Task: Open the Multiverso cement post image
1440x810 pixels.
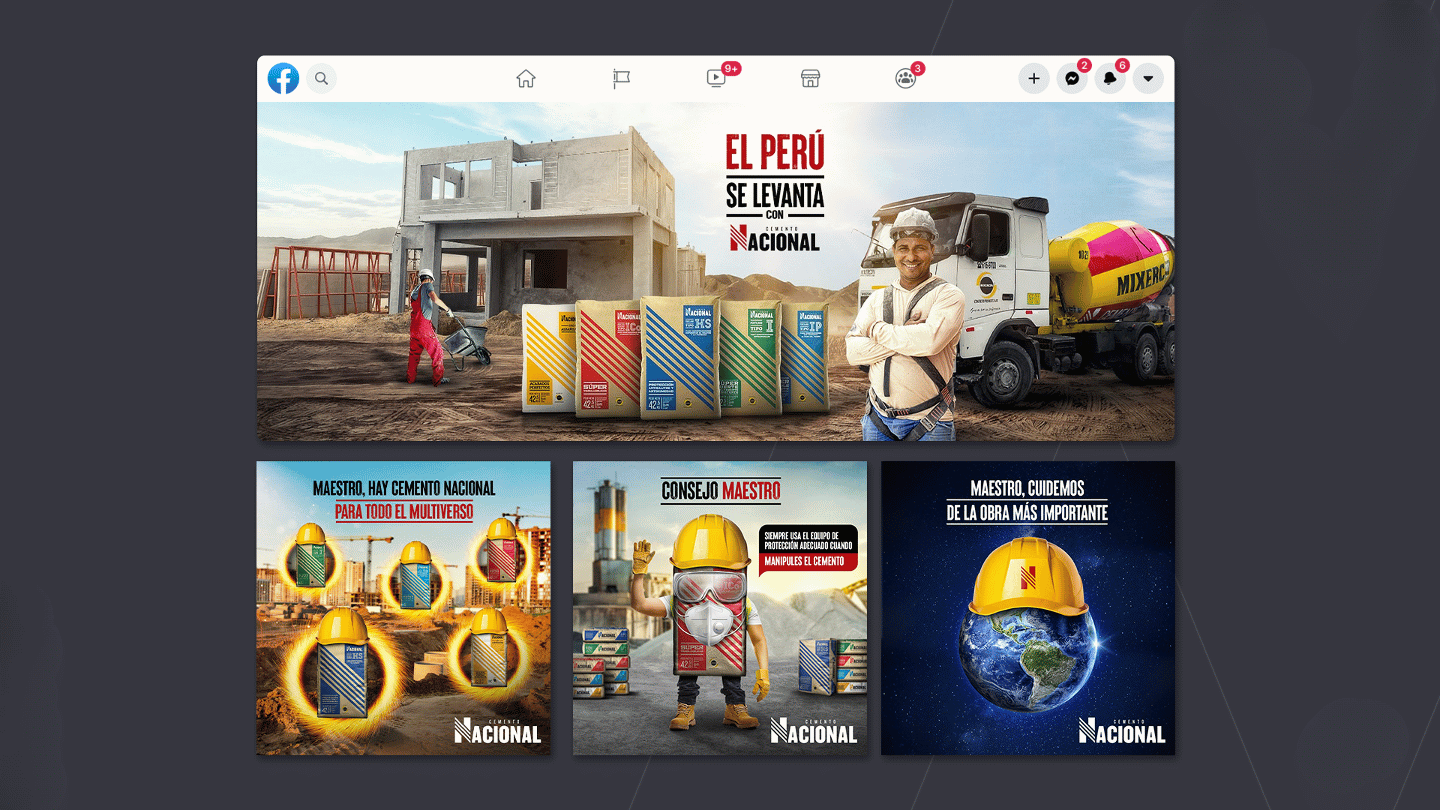Action: [404, 608]
